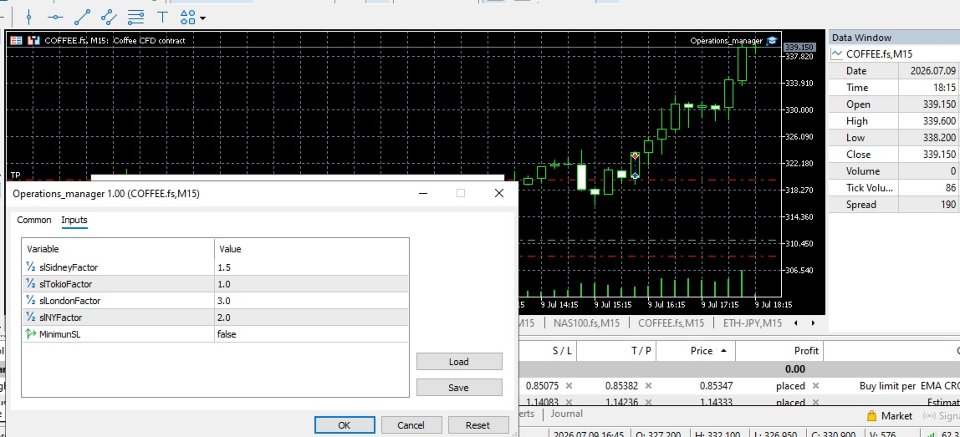This screenshot has width=960, height=437.
Task: Click the Date row in Data Window
Action: [x=894, y=71]
